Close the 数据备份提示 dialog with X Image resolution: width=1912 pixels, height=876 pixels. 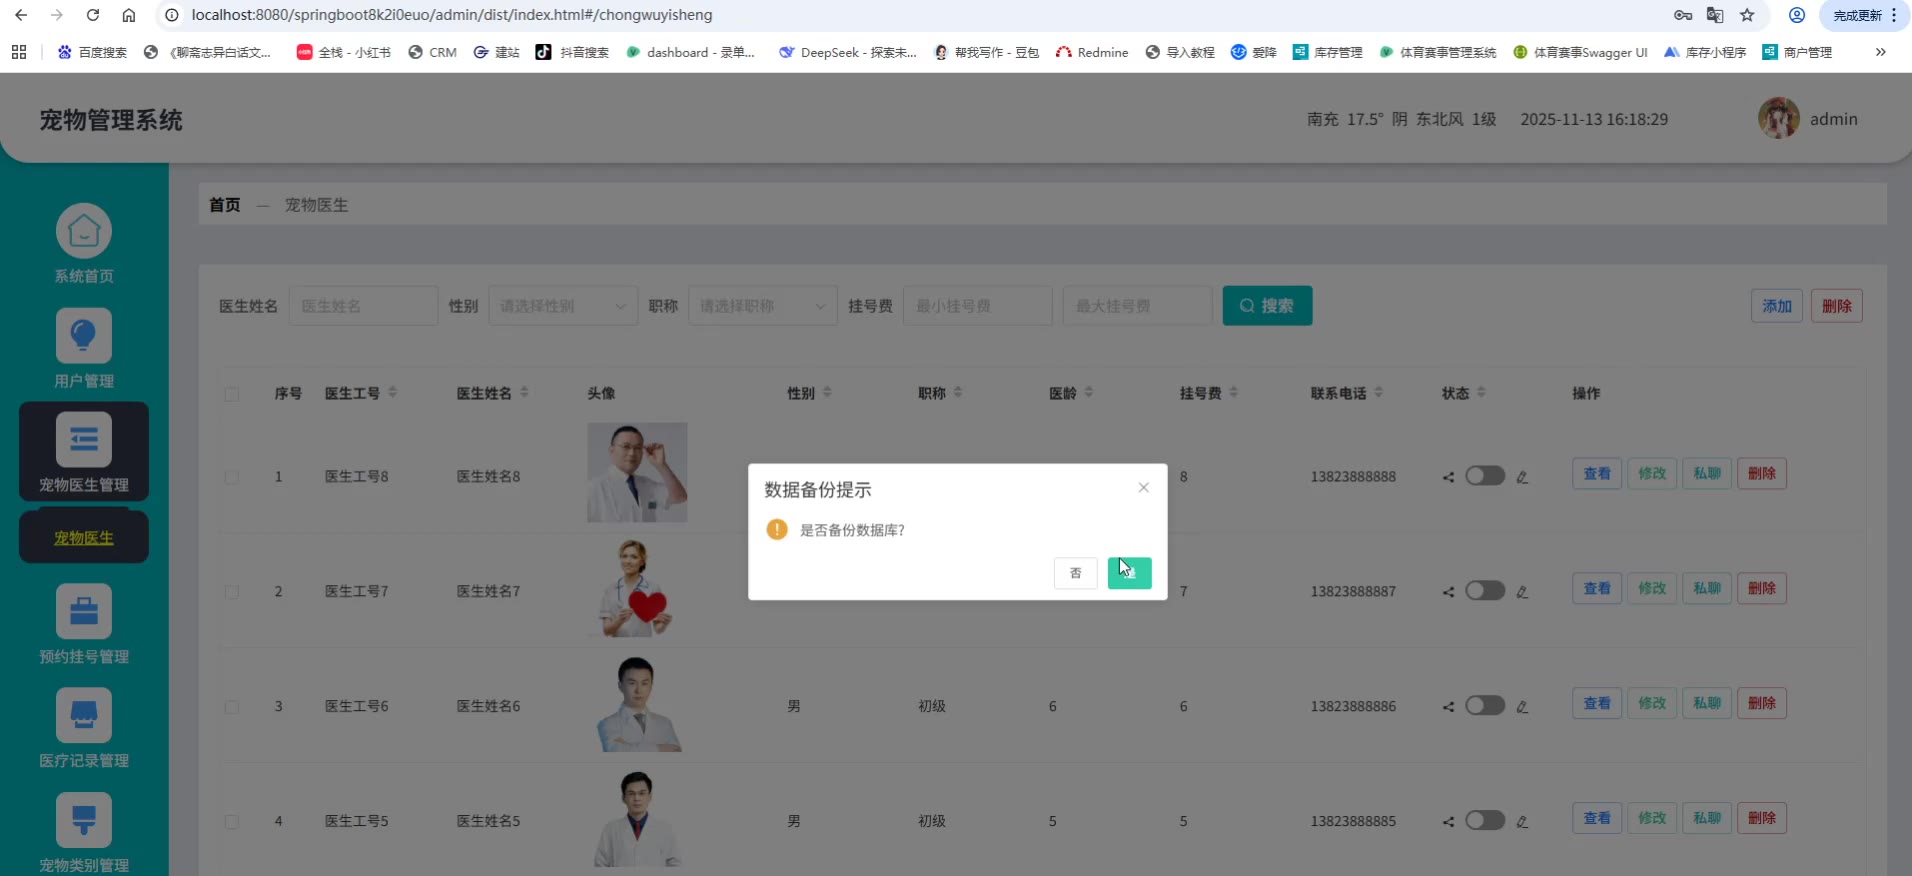coord(1143,488)
